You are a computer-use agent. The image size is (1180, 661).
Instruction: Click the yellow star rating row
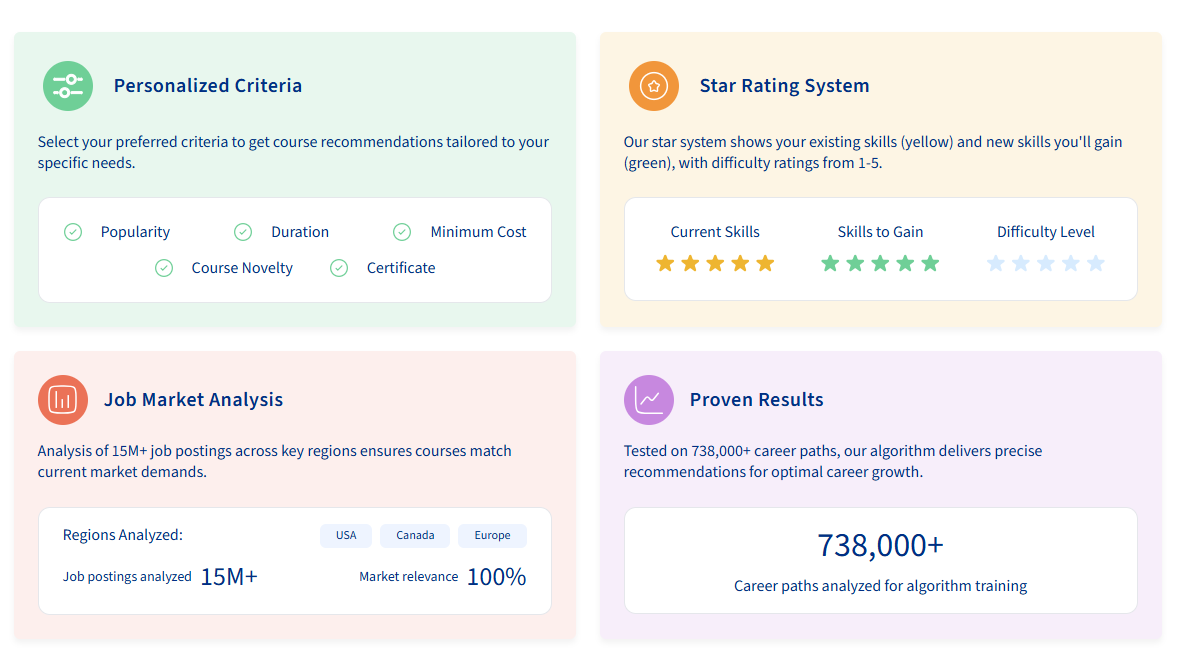(x=715, y=263)
